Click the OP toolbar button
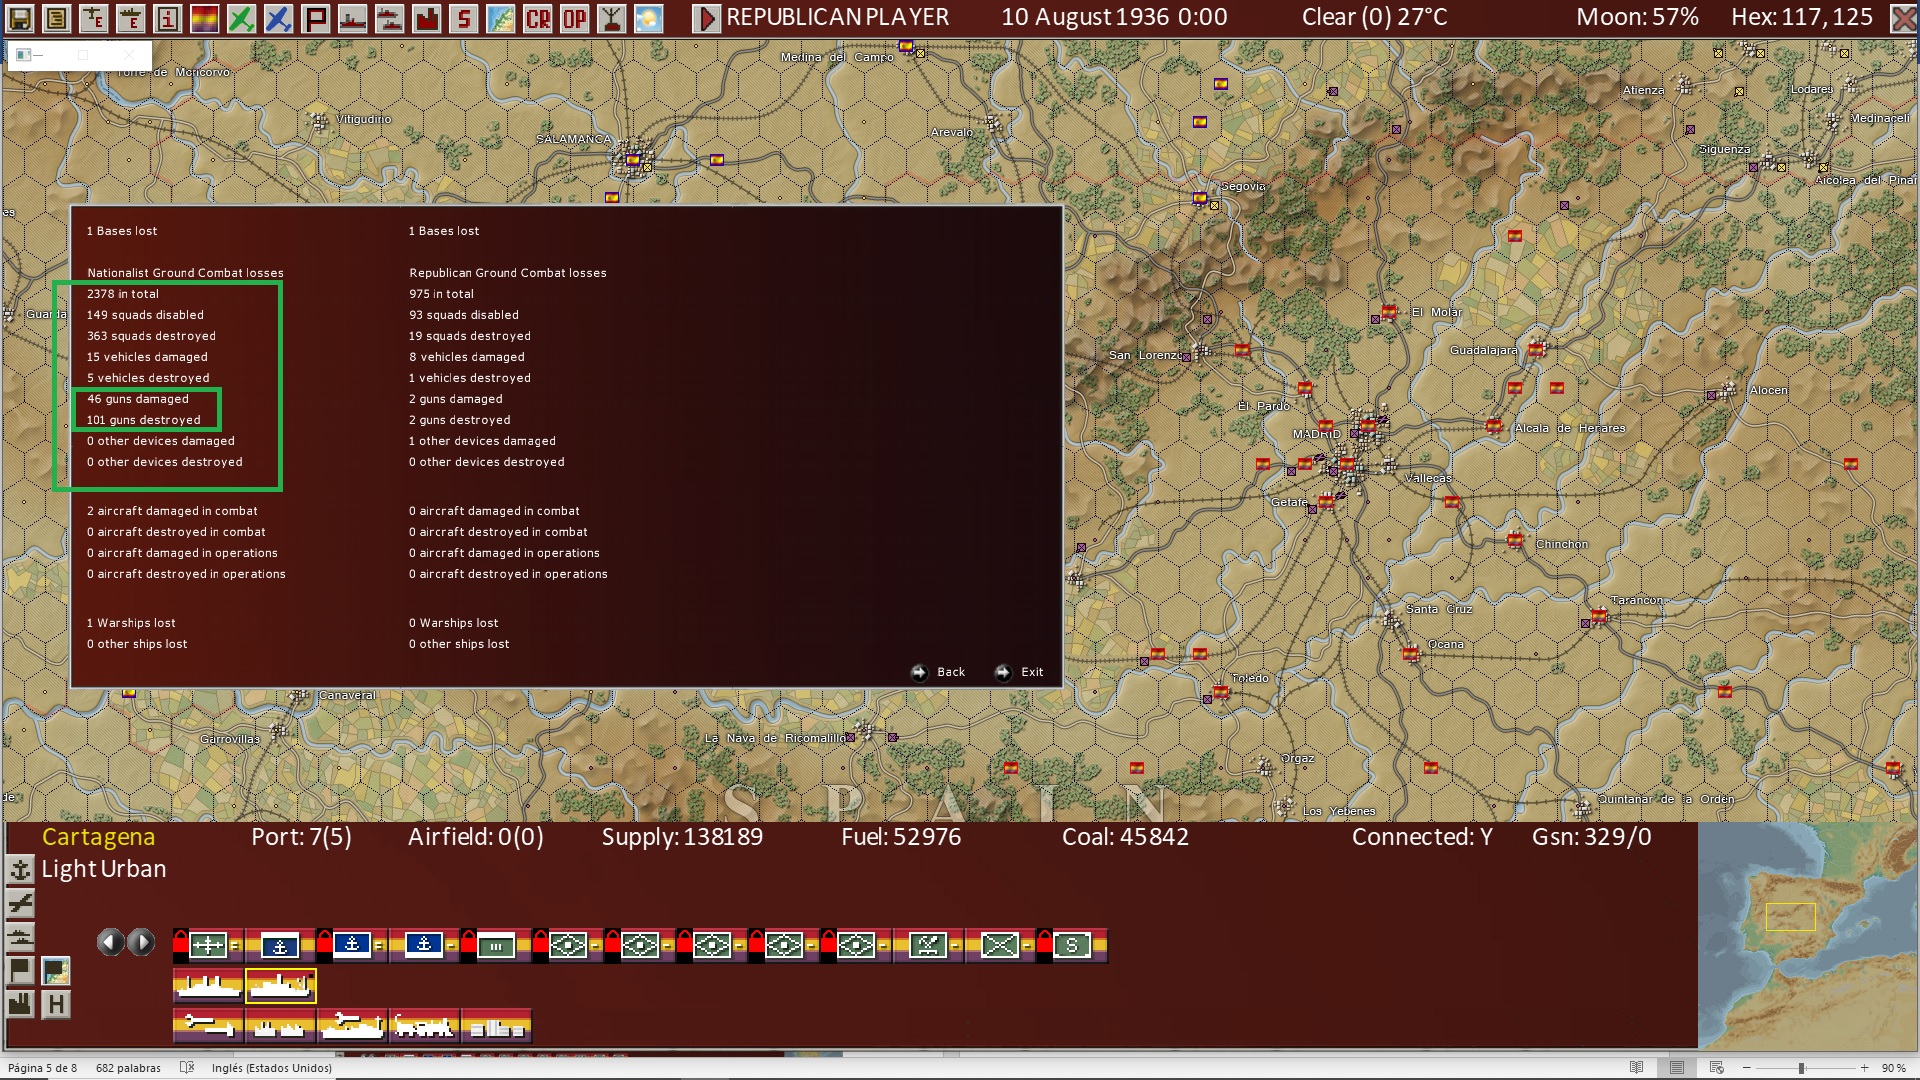 click(574, 18)
